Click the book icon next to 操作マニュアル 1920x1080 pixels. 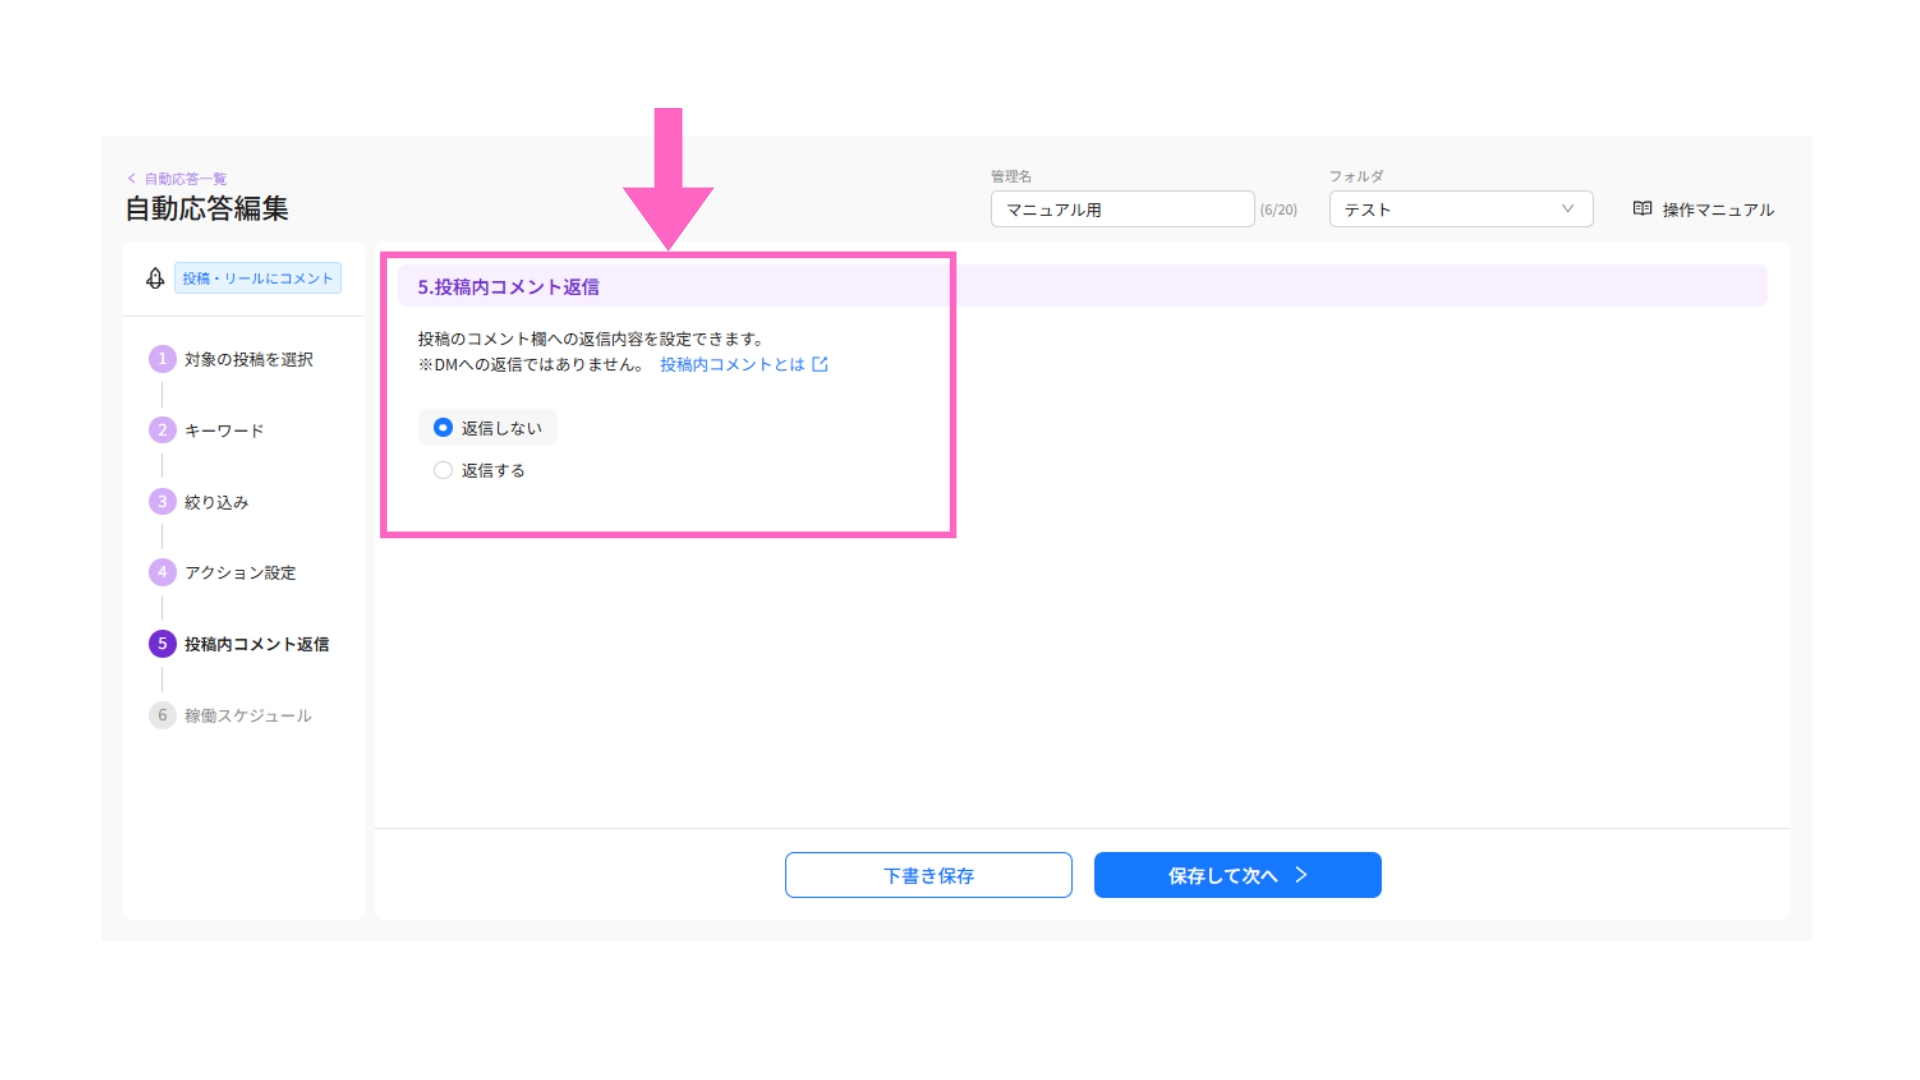pyautogui.click(x=1642, y=209)
